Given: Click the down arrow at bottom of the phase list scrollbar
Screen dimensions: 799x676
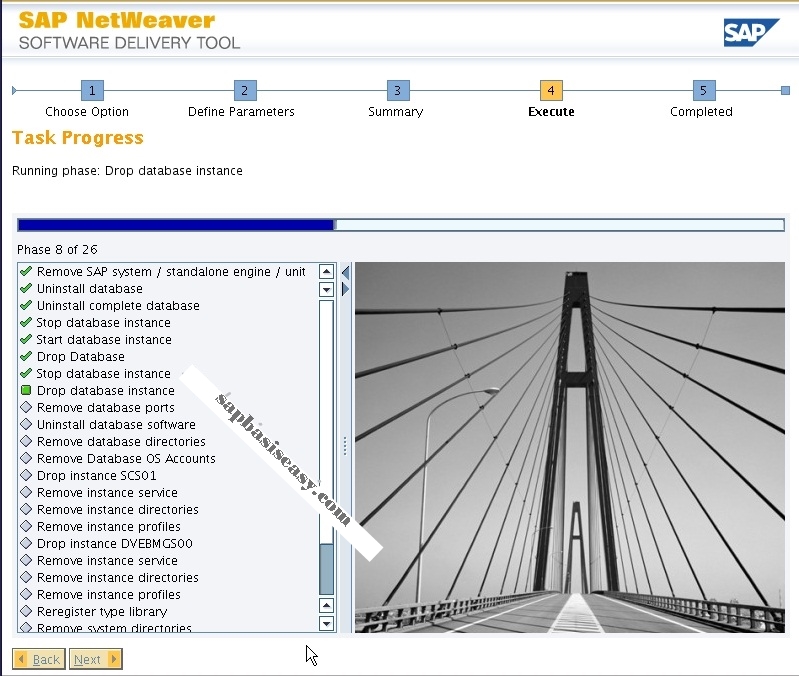Looking at the screenshot, I should 326,623.
